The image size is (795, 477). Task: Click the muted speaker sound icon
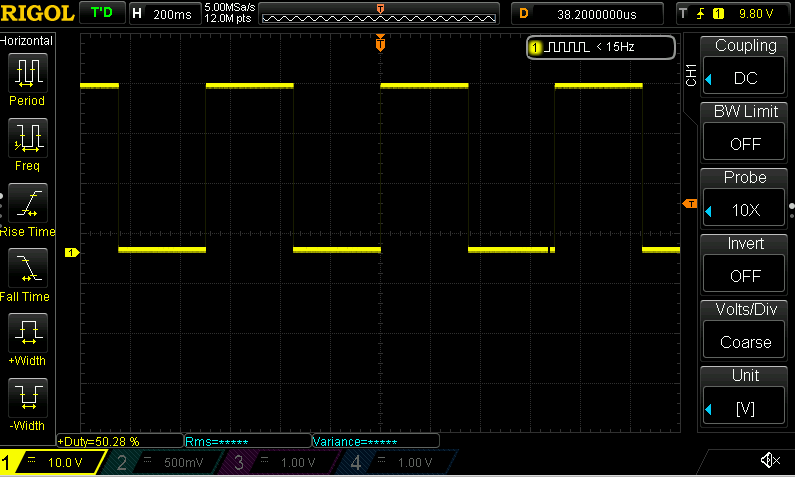[x=770, y=460]
